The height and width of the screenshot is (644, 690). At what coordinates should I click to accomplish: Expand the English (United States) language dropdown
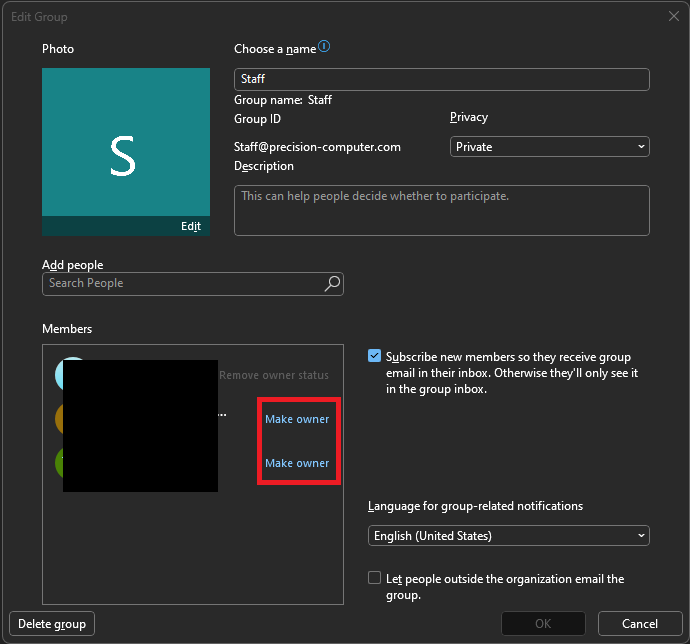[508, 536]
